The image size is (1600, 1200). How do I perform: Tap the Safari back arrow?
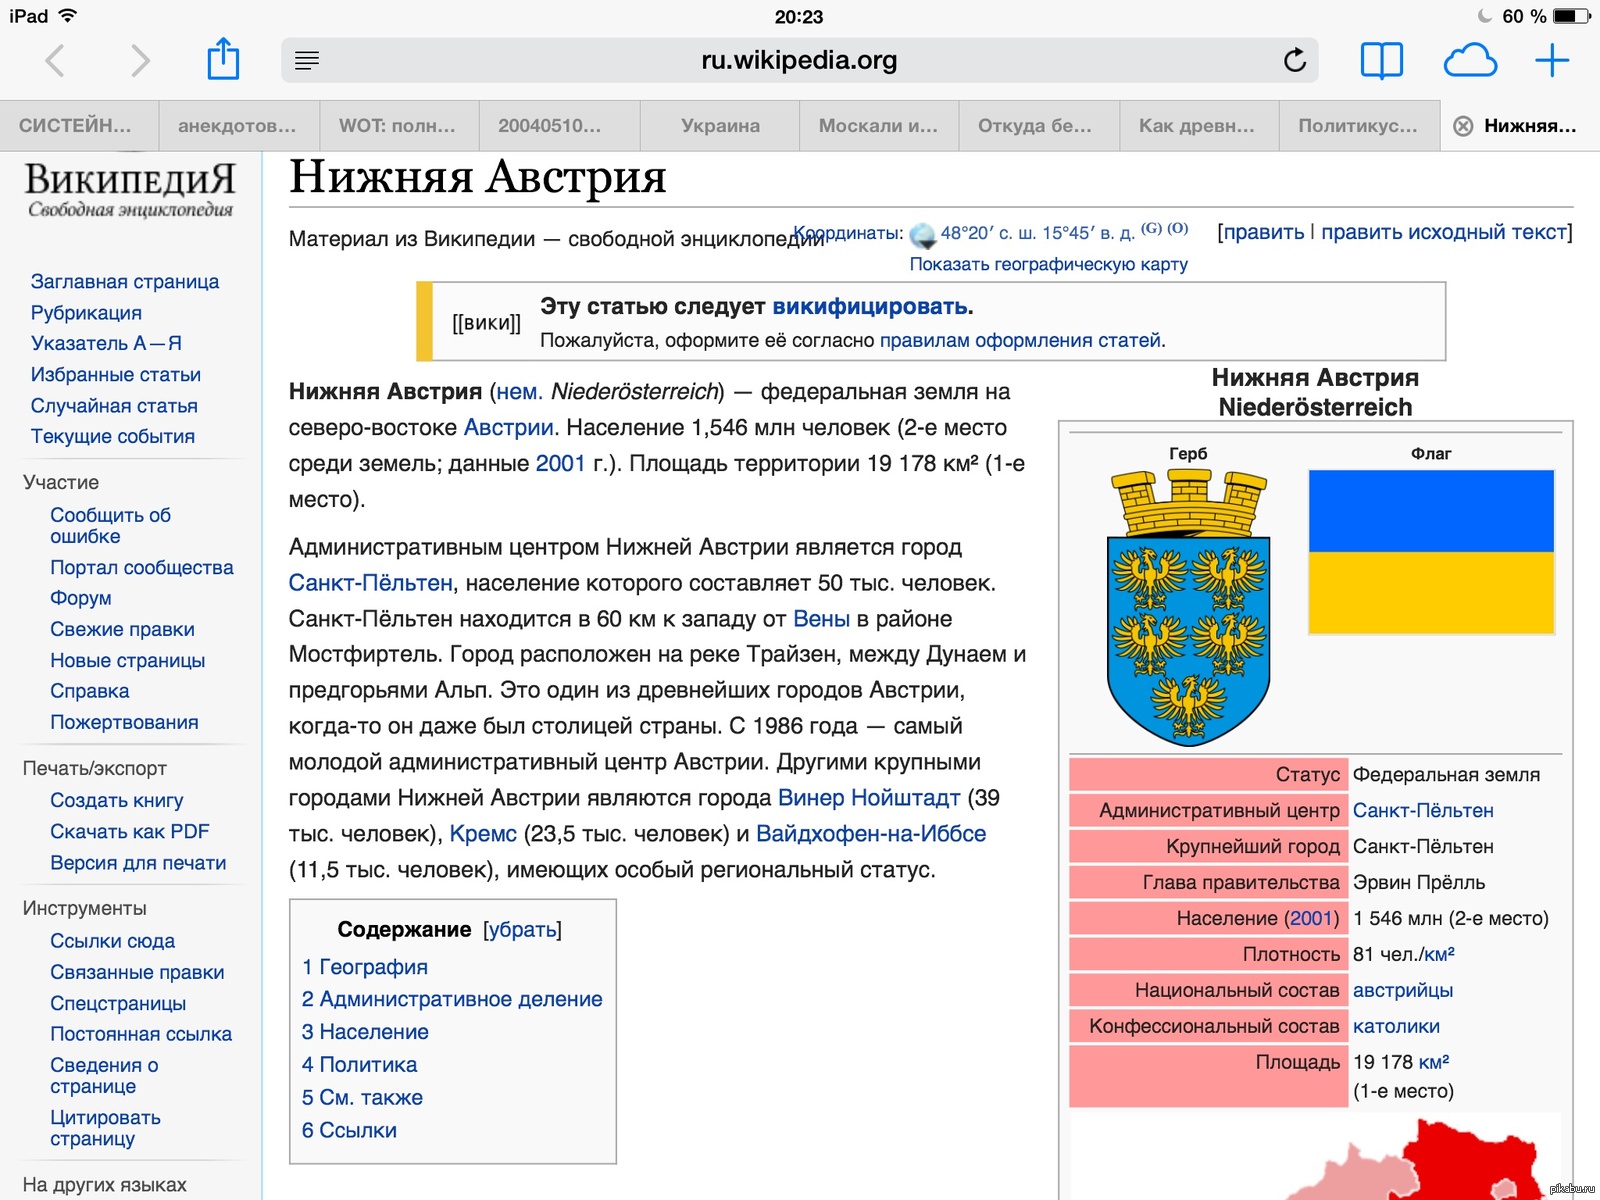[x=56, y=61]
